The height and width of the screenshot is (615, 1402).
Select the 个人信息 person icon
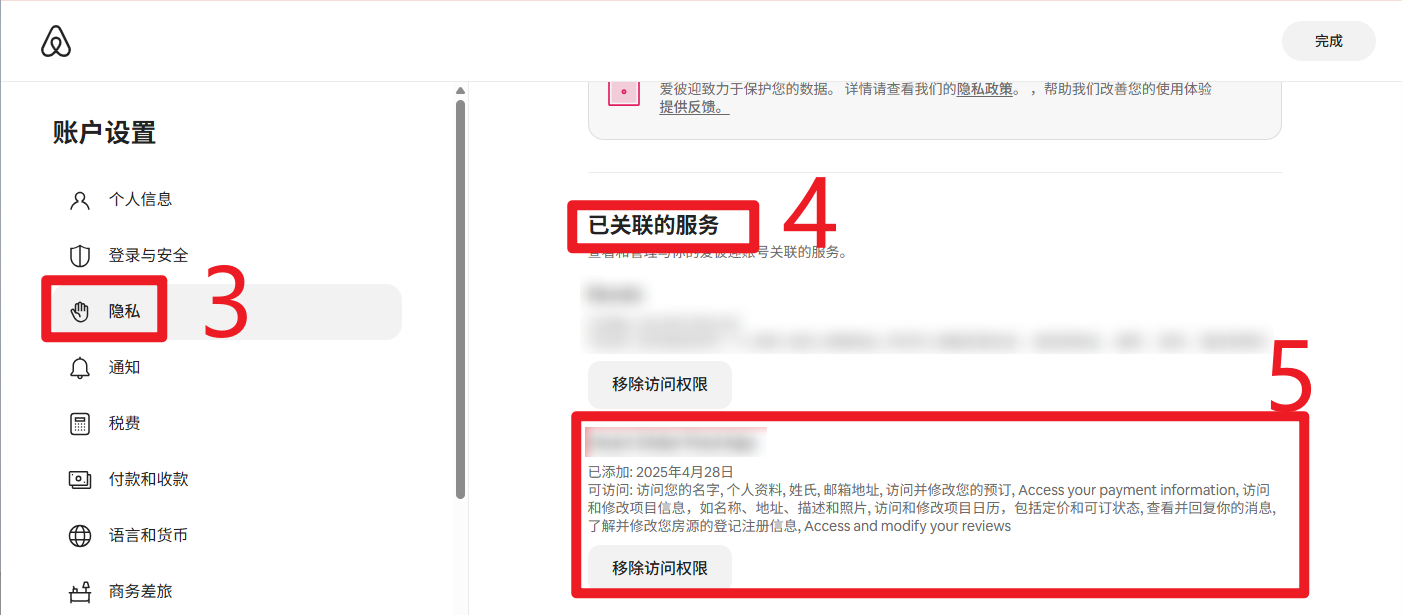pyautogui.click(x=80, y=200)
